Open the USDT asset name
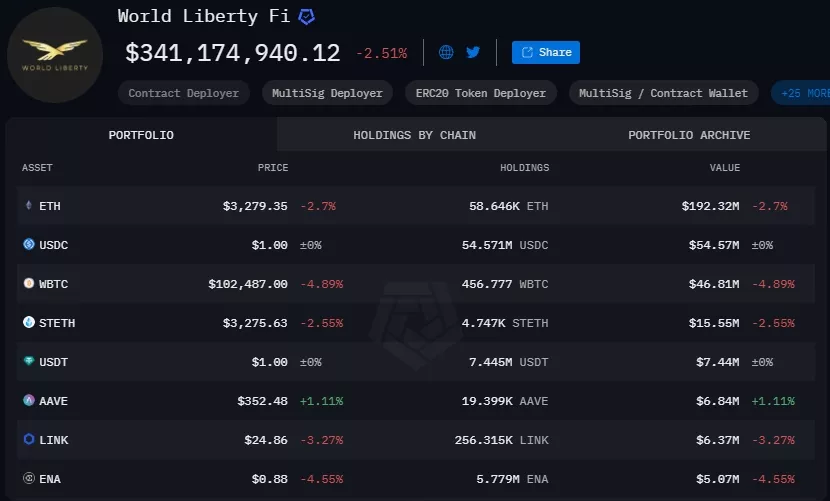 [53, 362]
